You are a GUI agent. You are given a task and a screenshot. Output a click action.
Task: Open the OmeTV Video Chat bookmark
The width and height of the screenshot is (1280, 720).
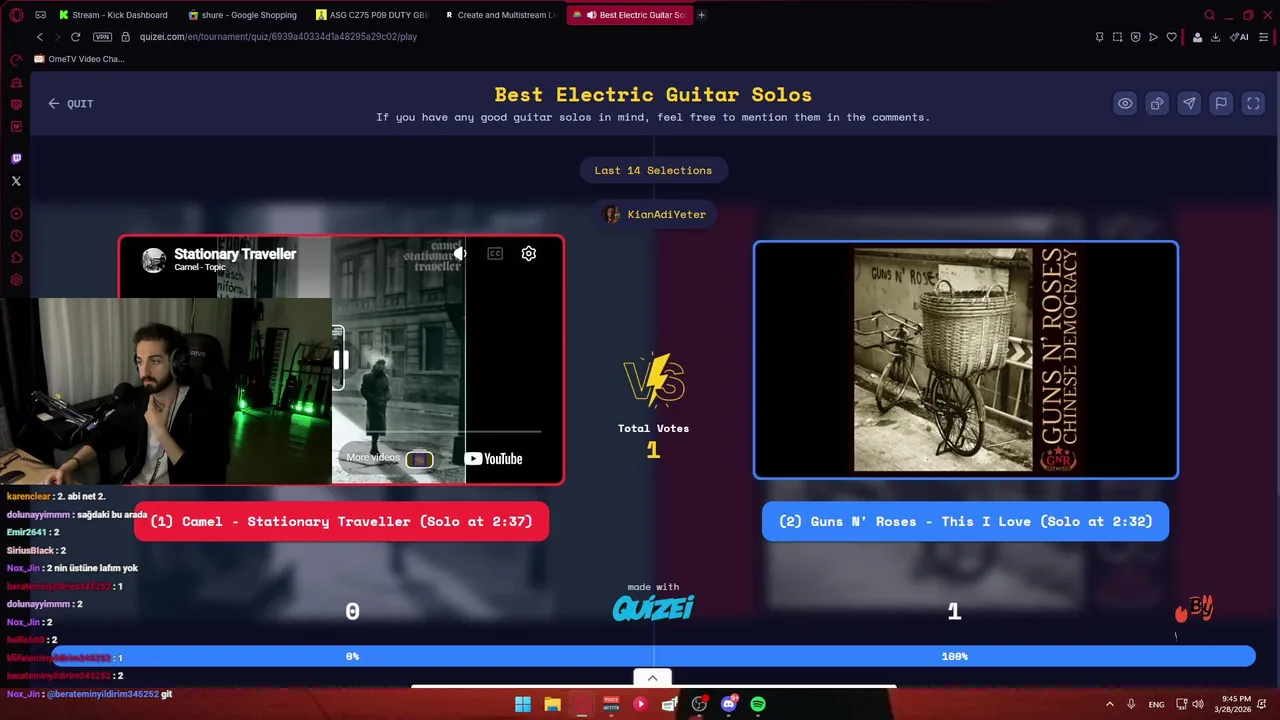(x=79, y=59)
